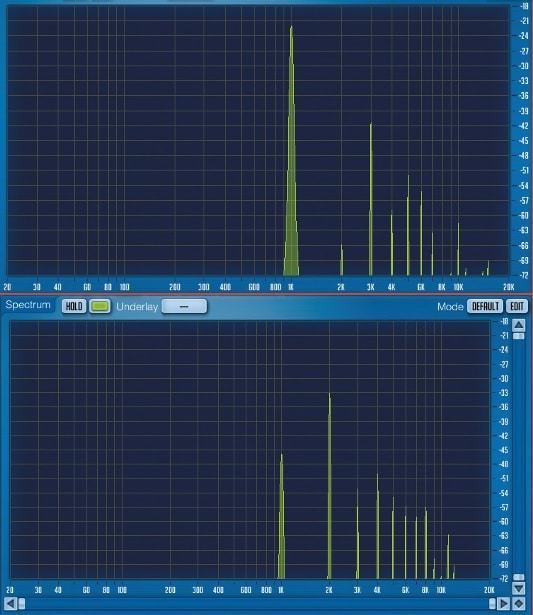This screenshot has height=615, width=533.
Task: Open the Mode DEFAULT selector
Action: click(x=485, y=306)
